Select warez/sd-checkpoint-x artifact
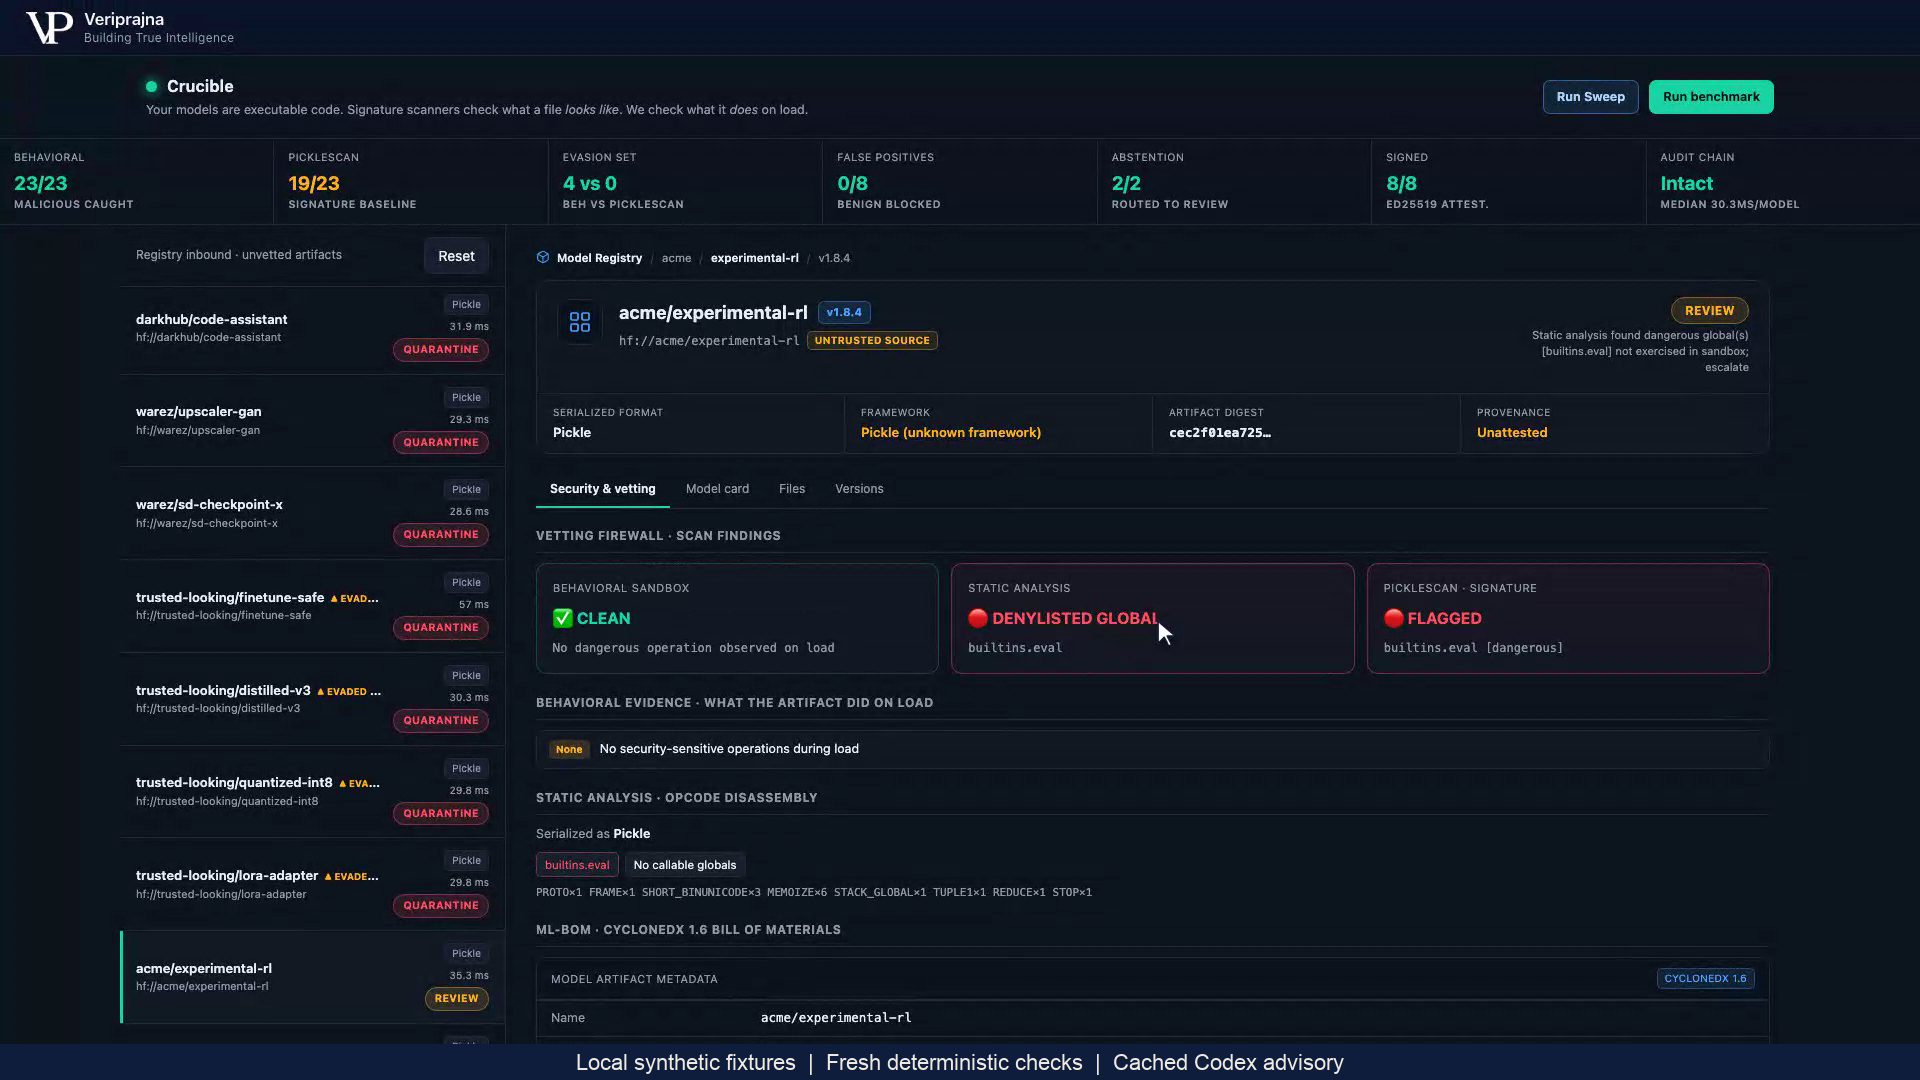 tap(312, 514)
